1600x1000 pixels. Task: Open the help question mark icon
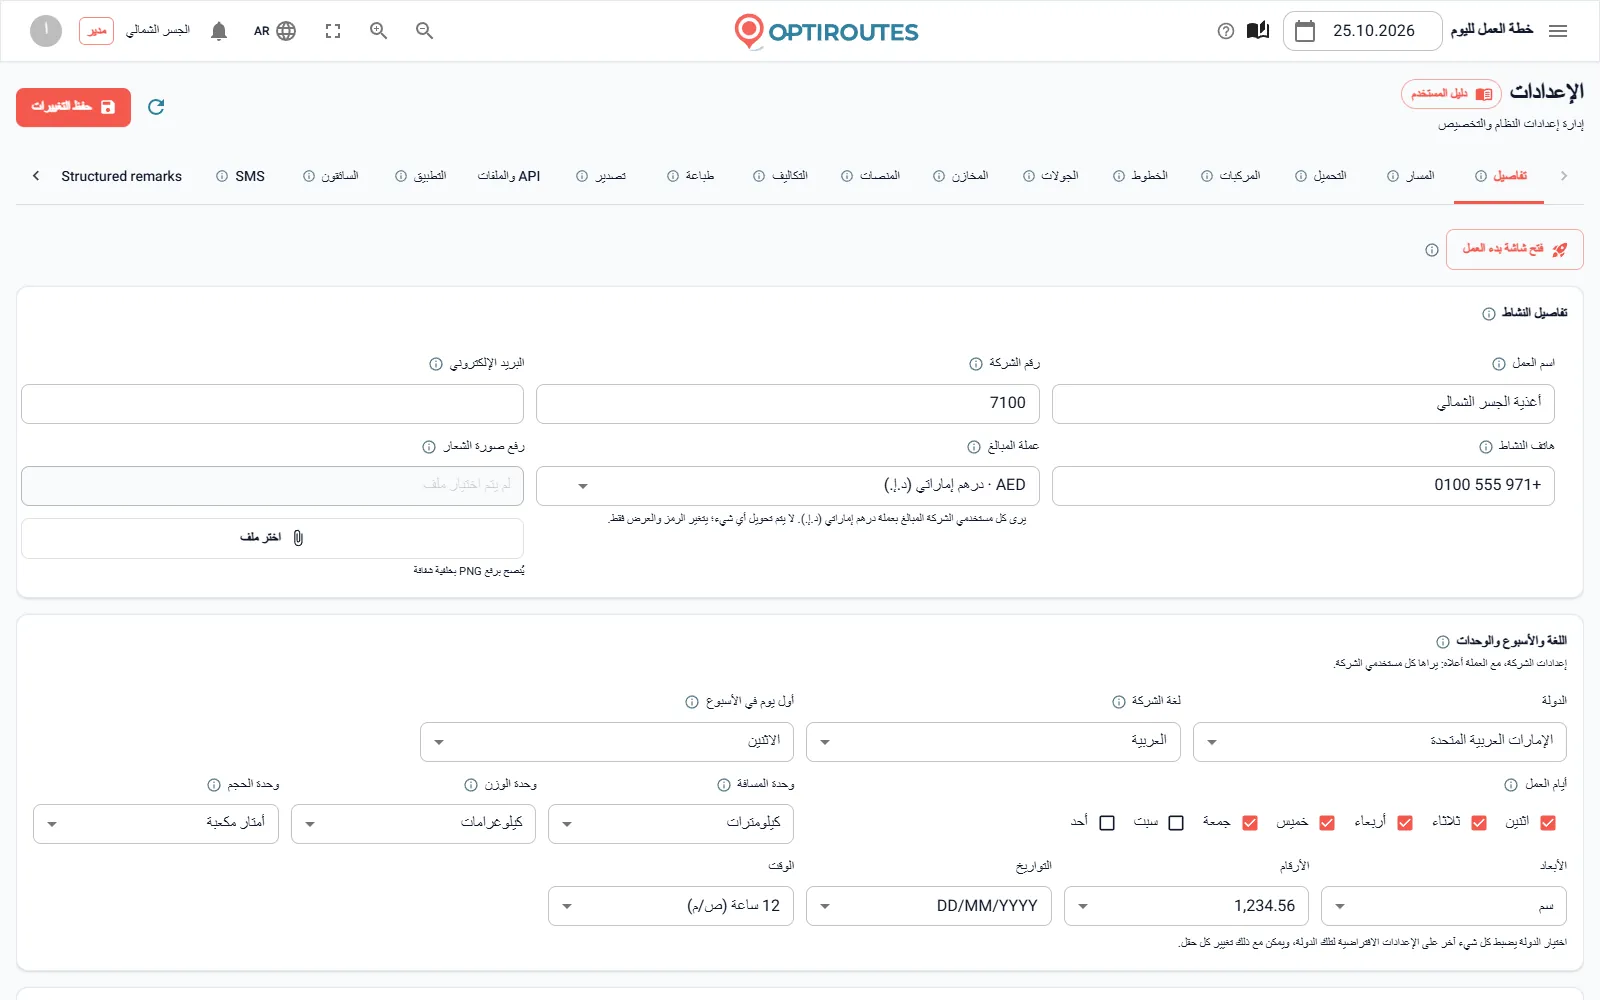click(x=1226, y=31)
